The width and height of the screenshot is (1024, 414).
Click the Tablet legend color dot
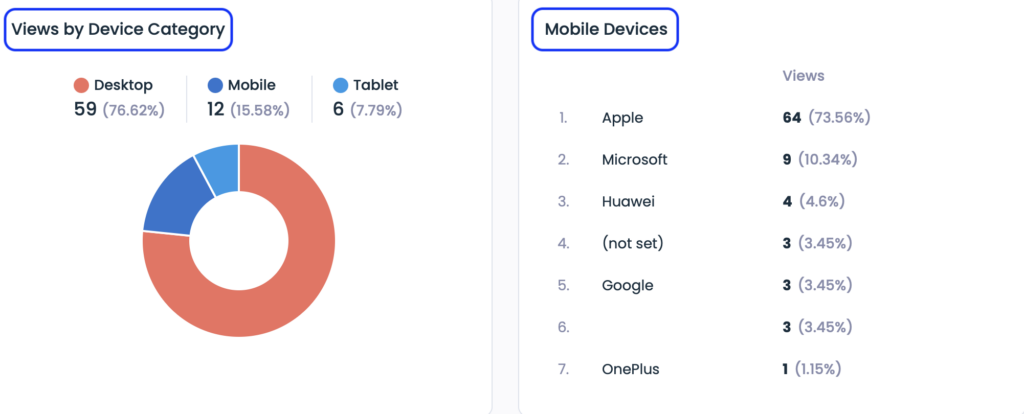point(341,86)
